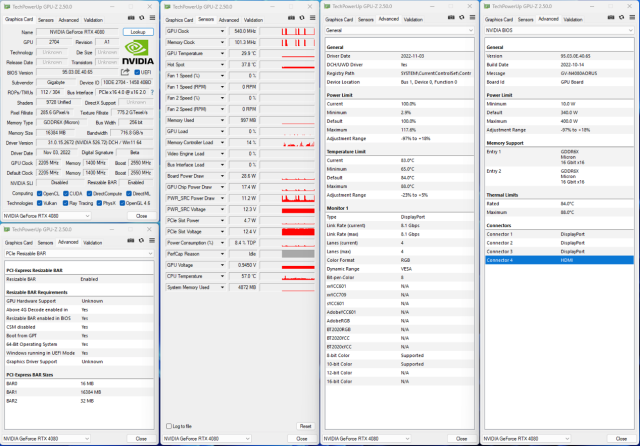Click refresh icon in General Advanced window
Image resolution: width=640 pixels, height=446 pixels.
(x=462, y=18)
